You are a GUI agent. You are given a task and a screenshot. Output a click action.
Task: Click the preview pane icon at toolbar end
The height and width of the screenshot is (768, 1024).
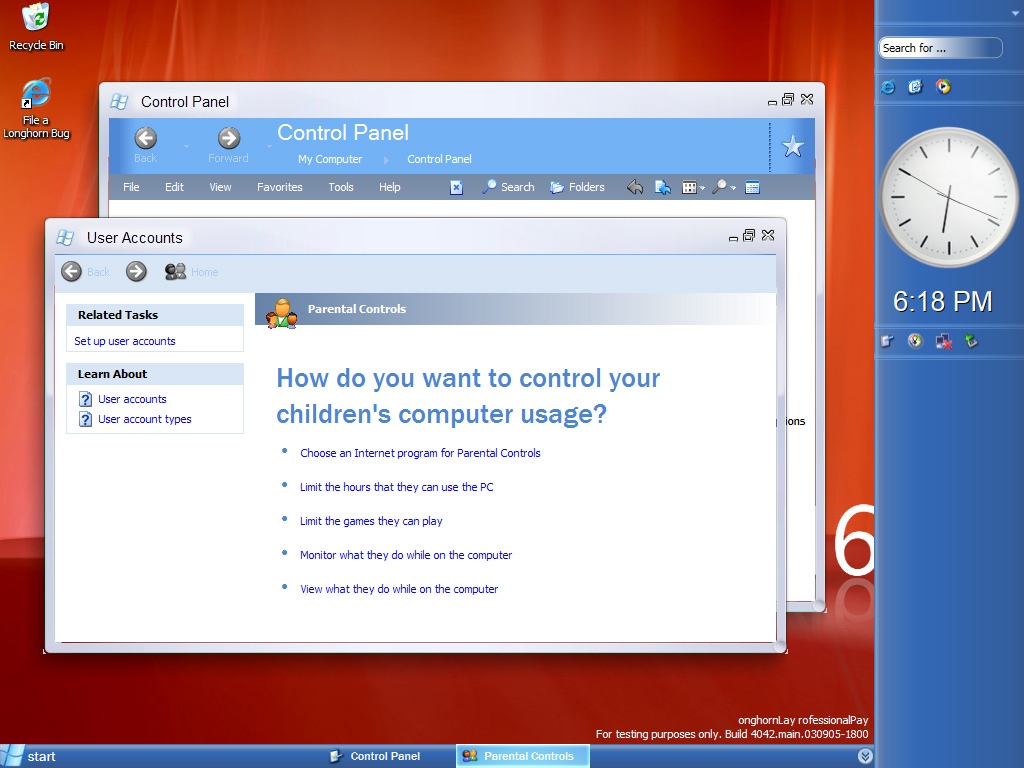pos(752,187)
